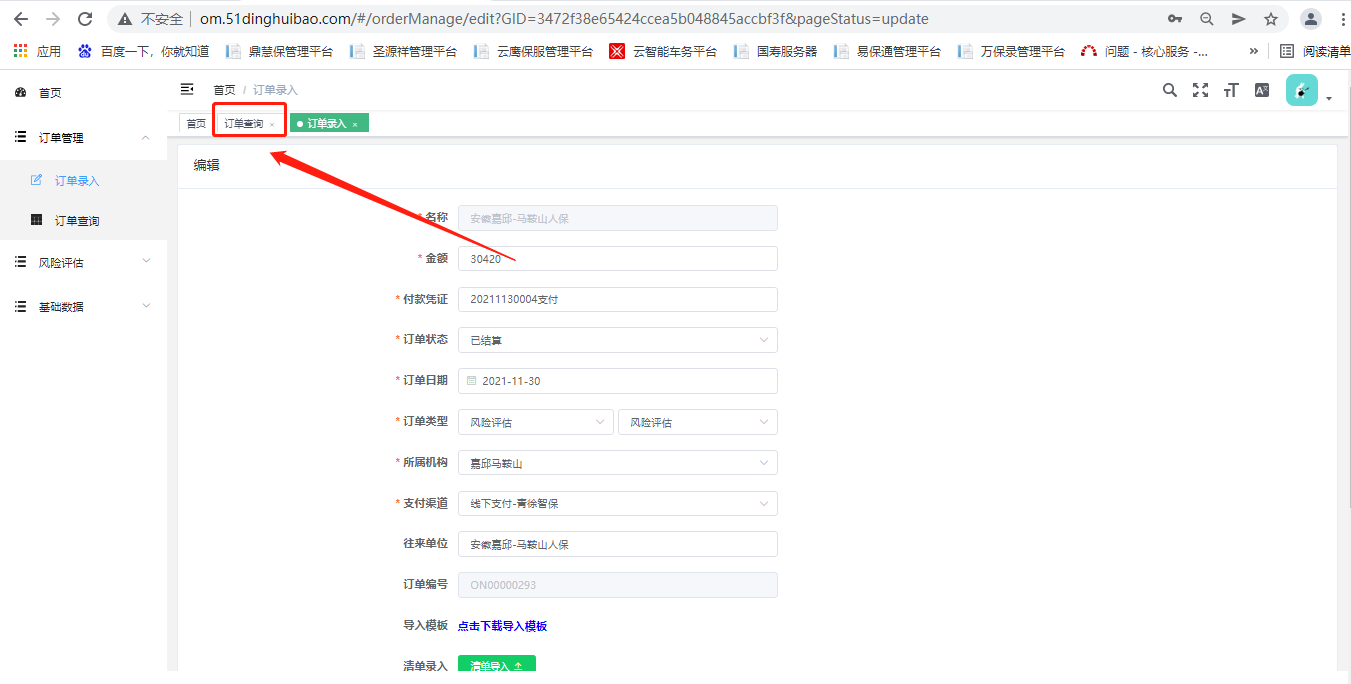Open the language switch icon

(x=1262, y=90)
